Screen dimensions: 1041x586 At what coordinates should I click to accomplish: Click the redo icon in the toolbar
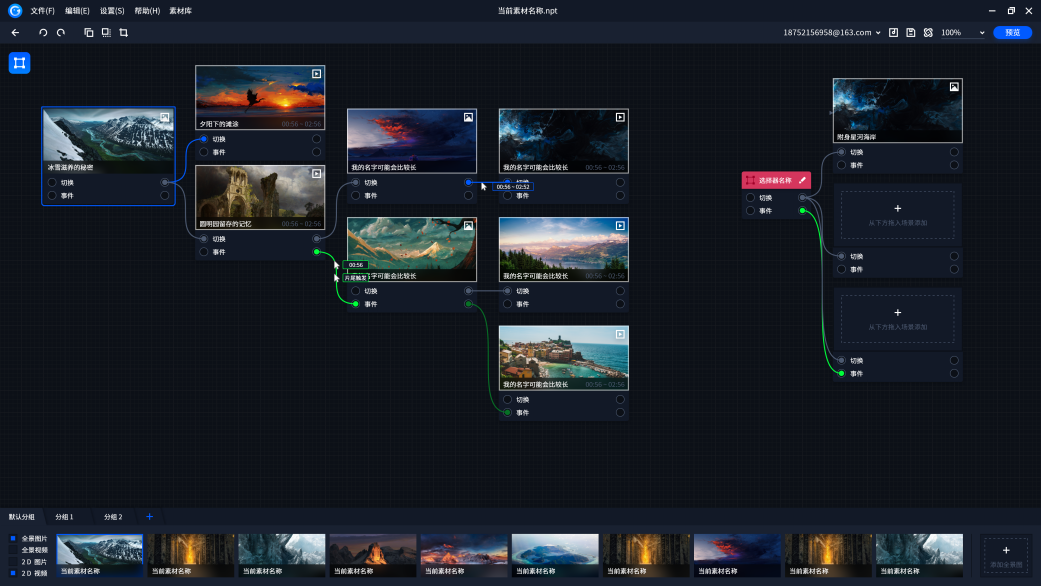click(60, 32)
